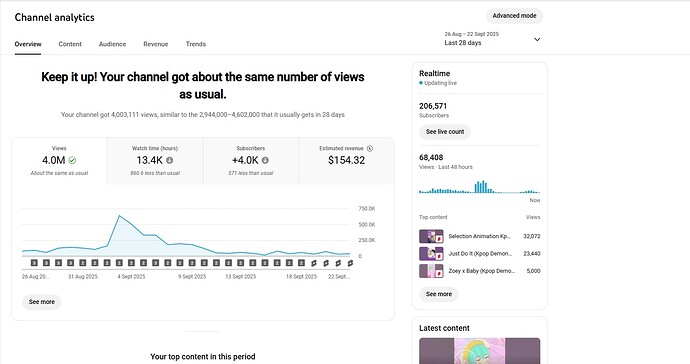
Task: Expand the Last 28 days date range dropdown
Action: coord(492,39)
